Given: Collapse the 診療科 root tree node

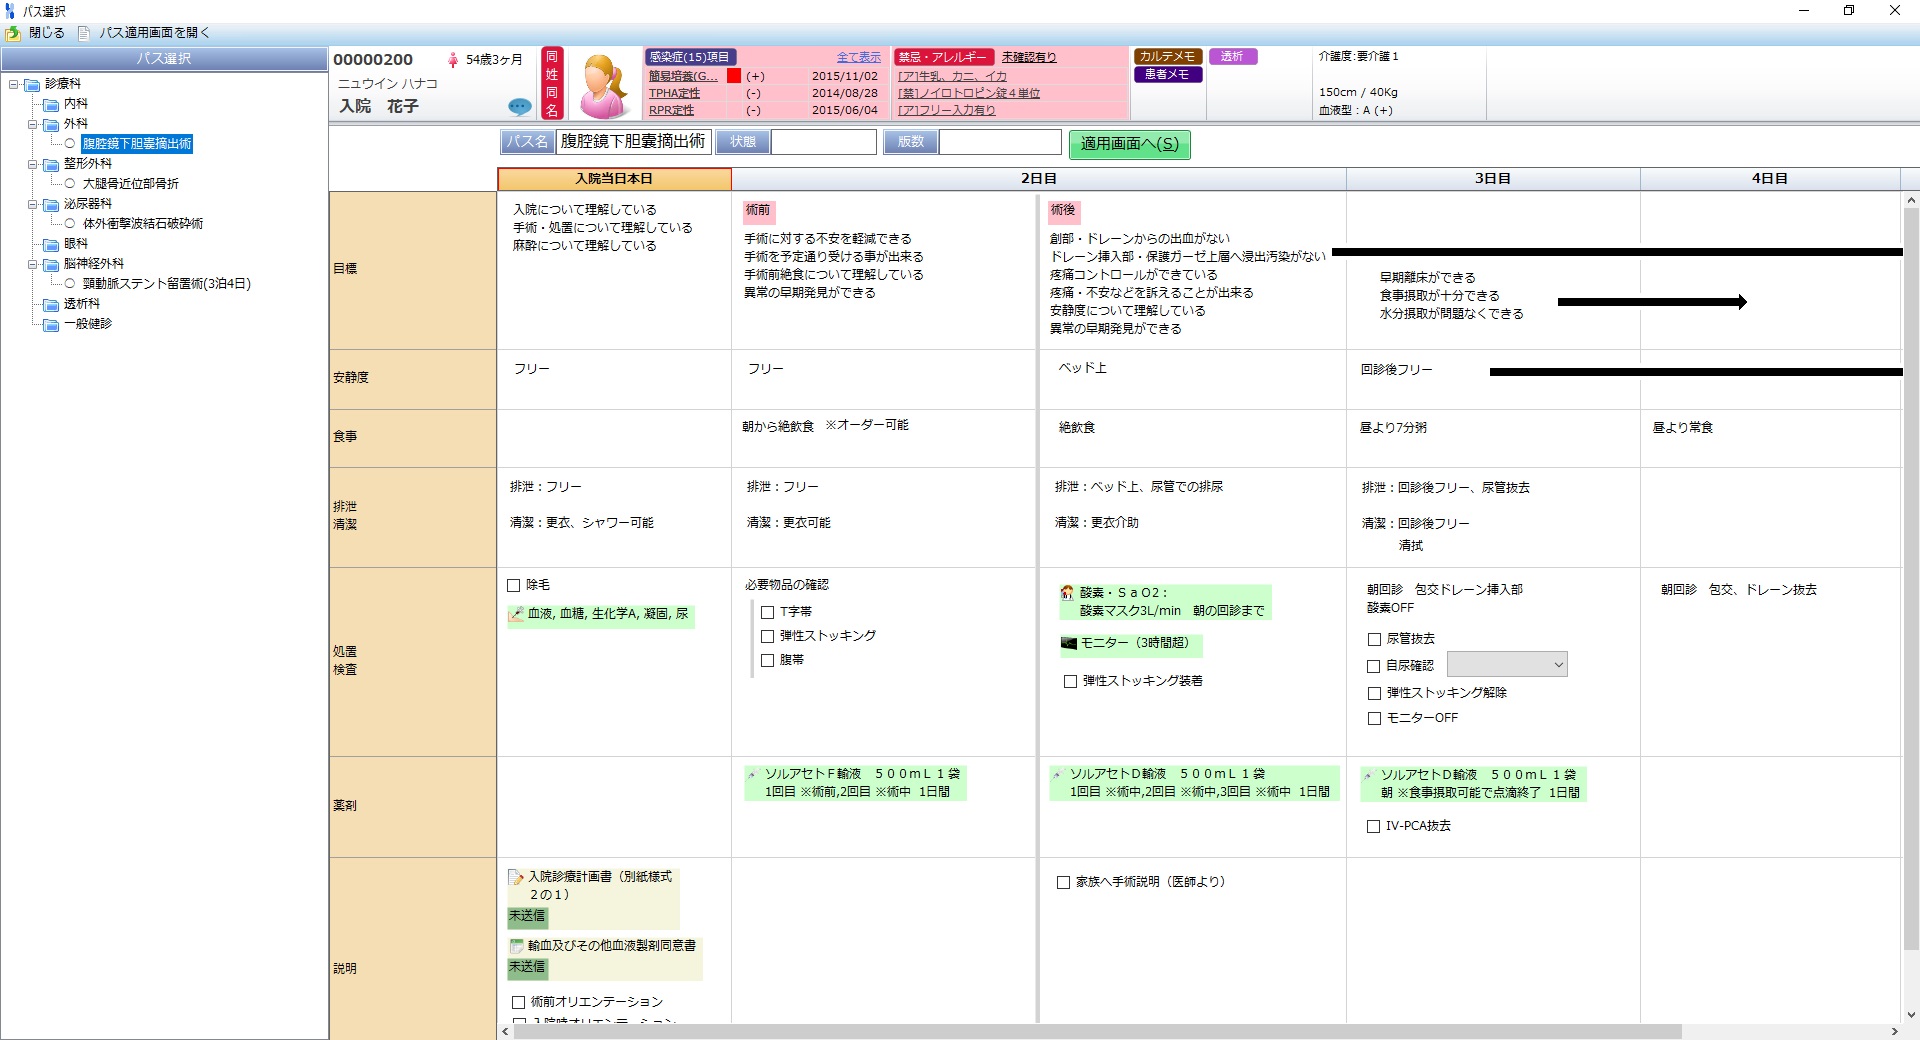Looking at the screenshot, I should pos(14,84).
